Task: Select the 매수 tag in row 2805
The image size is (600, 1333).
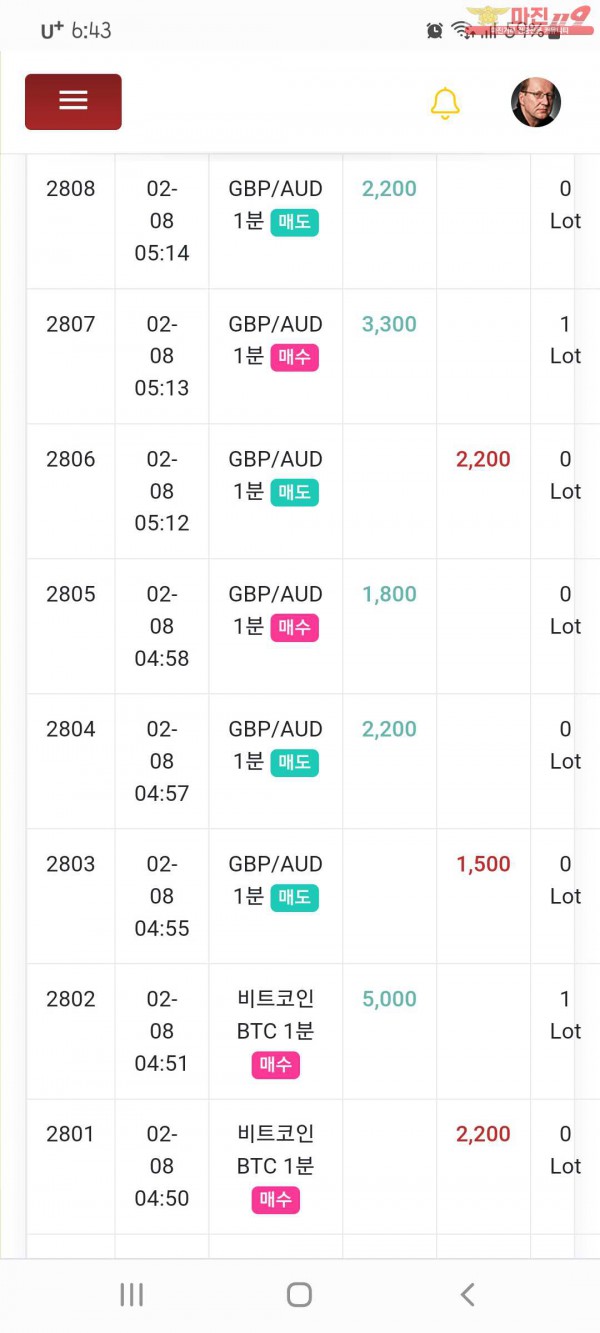Action: 294,627
